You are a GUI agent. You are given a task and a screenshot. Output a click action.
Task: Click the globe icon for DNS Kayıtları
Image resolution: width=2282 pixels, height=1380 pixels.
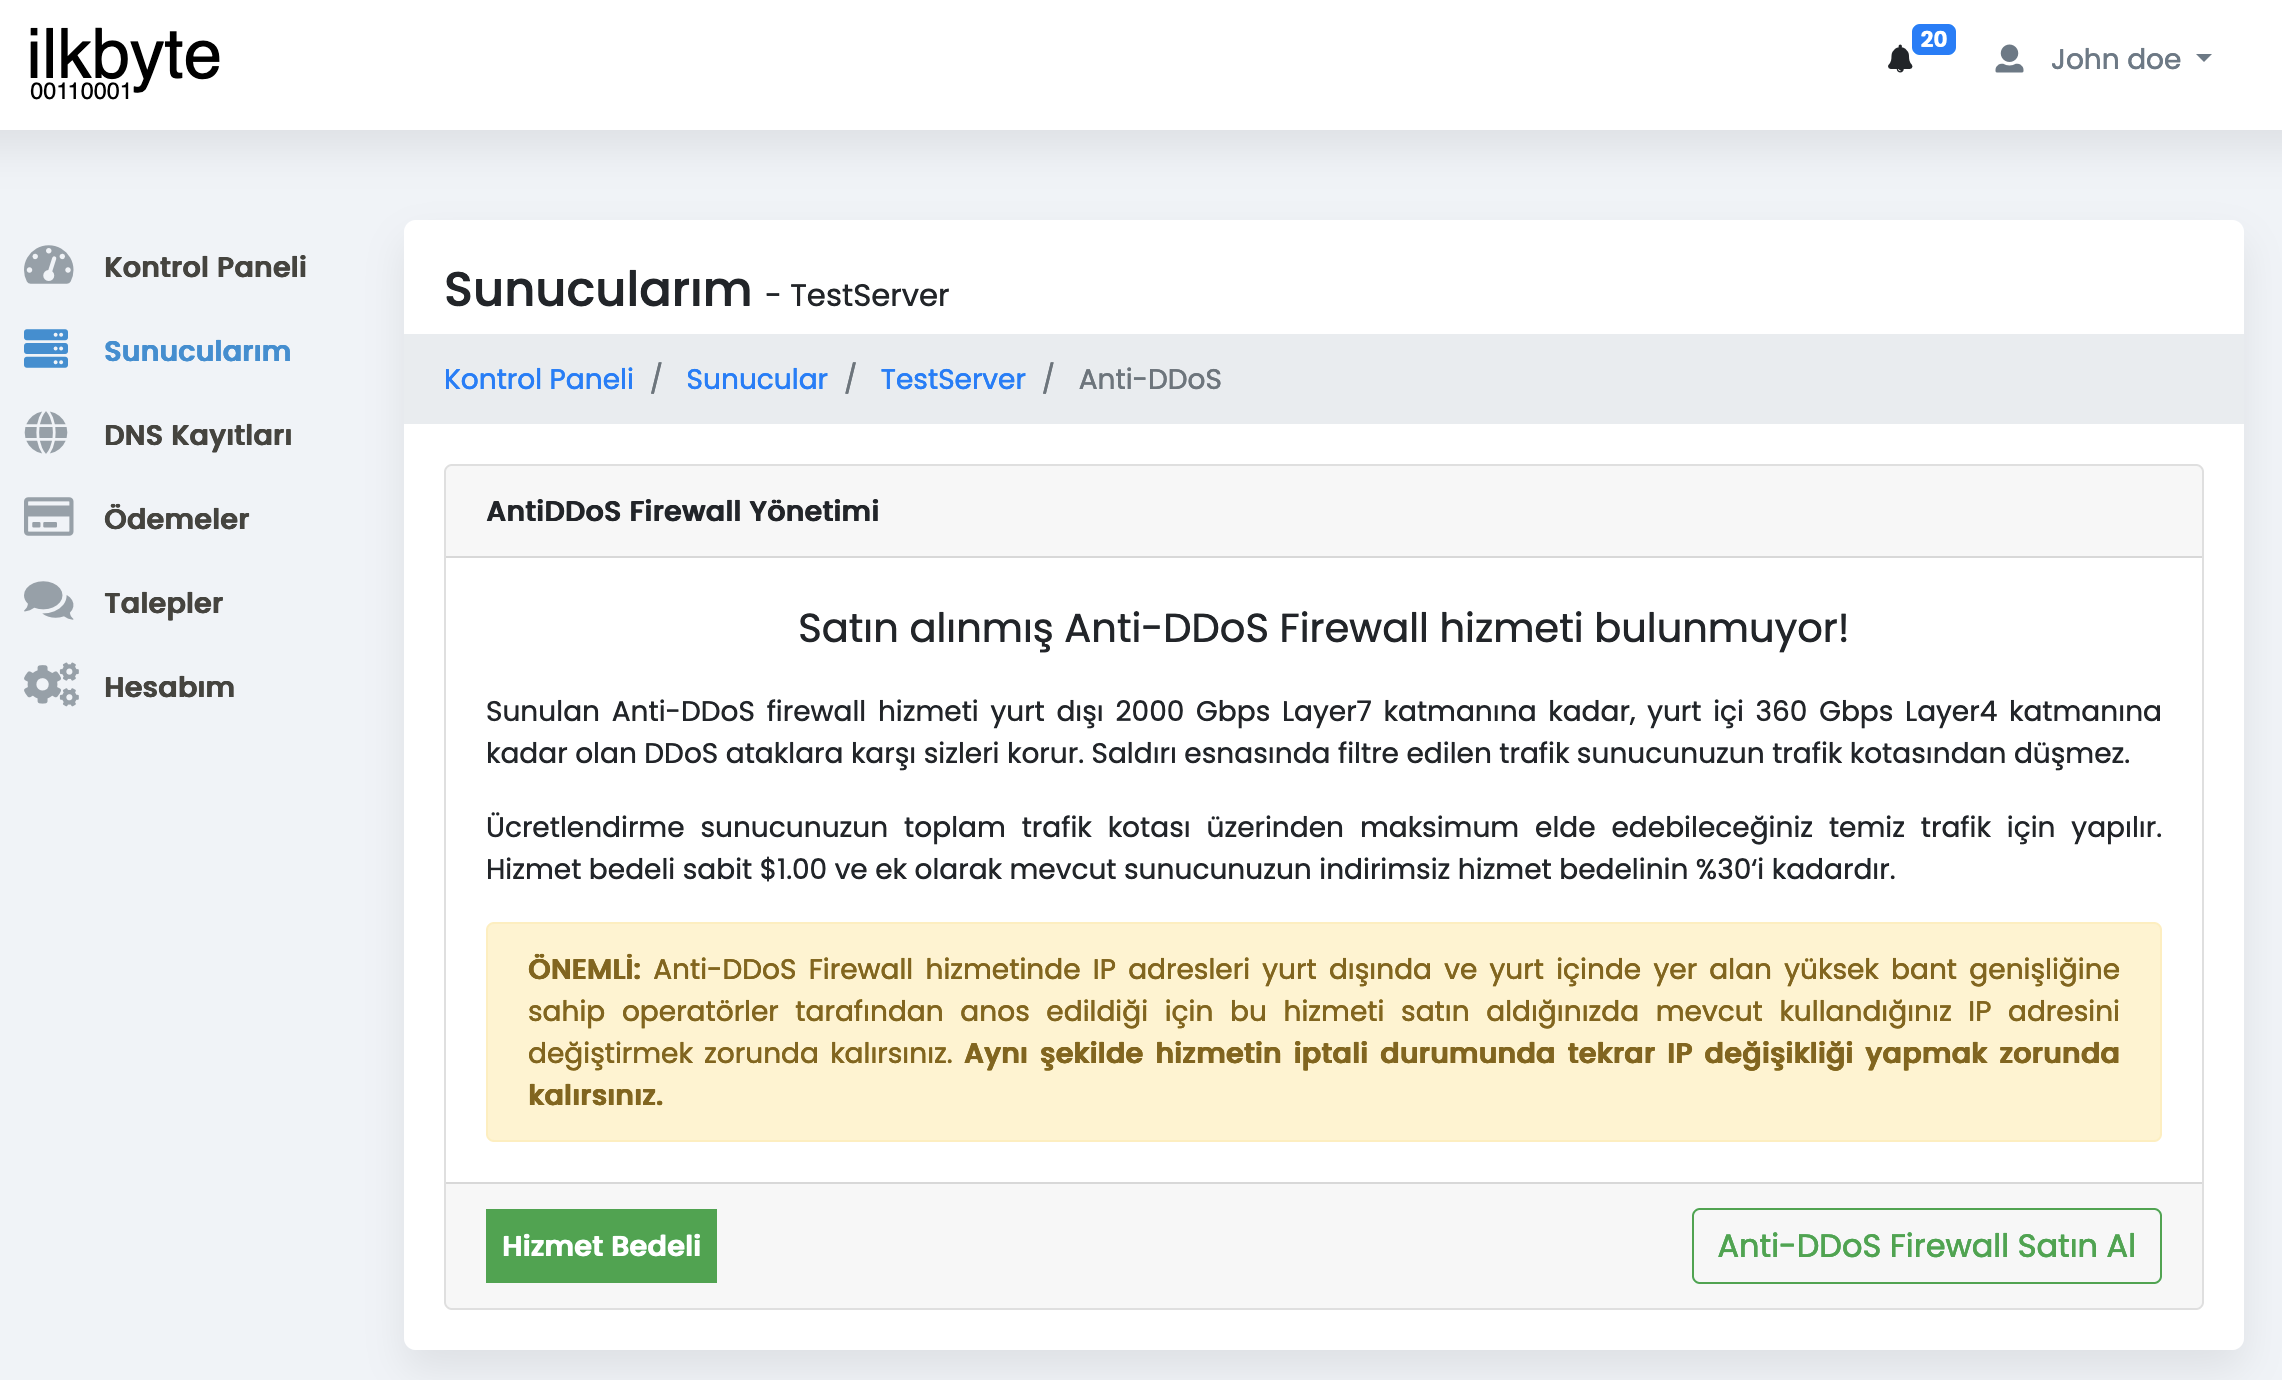pyautogui.click(x=46, y=433)
